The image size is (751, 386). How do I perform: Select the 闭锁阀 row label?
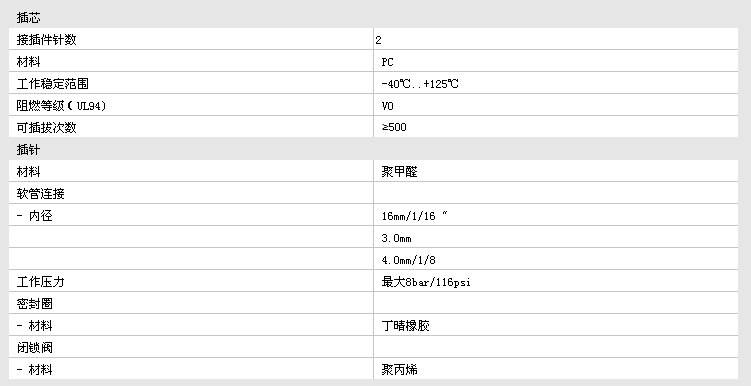pos(34,348)
